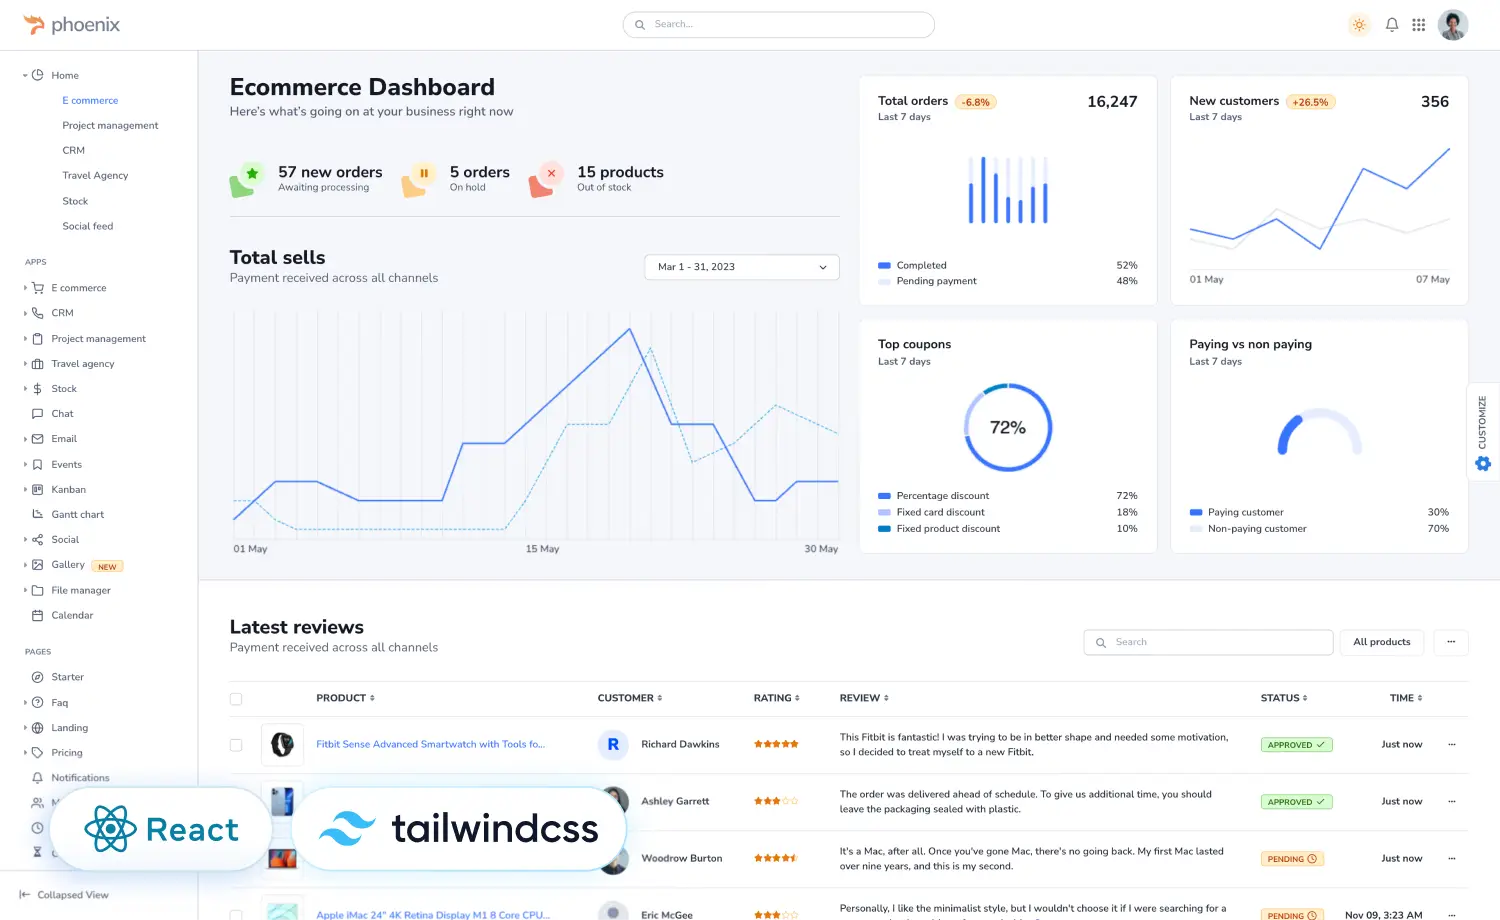This screenshot has height=920, width=1500.
Task: Click the Pricing tag icon
Action: point(37,753)
